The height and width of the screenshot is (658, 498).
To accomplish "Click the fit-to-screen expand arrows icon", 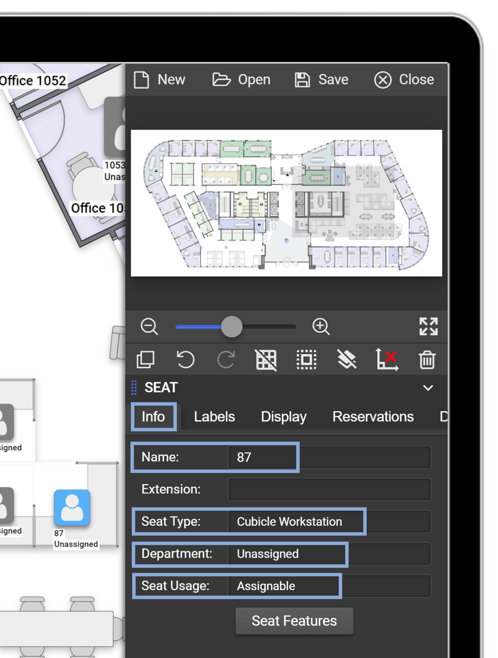I will (428, 326).
